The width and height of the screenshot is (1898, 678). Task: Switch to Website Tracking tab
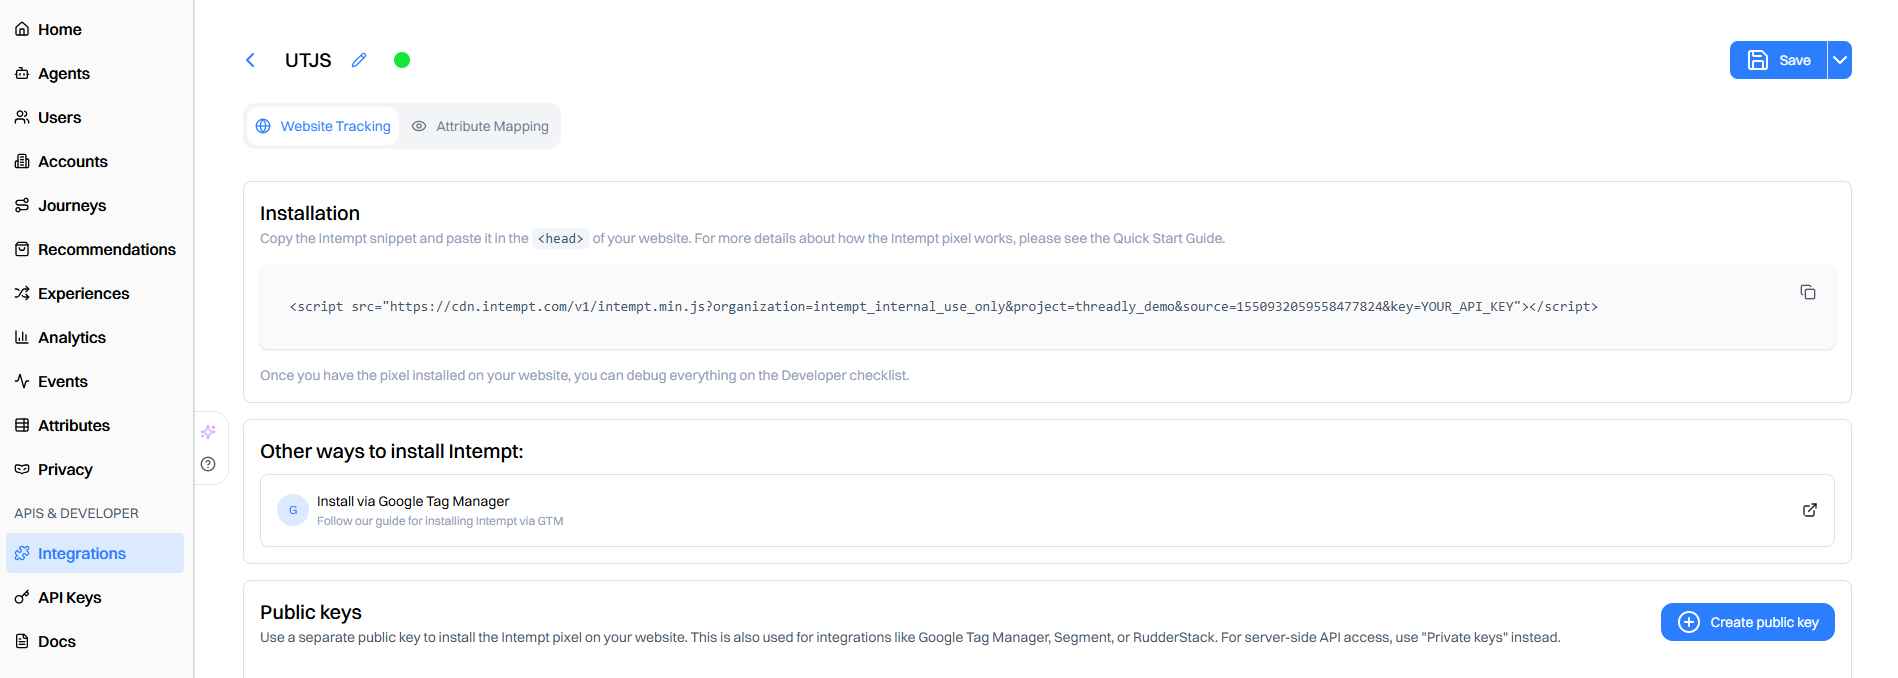point(323,126)
